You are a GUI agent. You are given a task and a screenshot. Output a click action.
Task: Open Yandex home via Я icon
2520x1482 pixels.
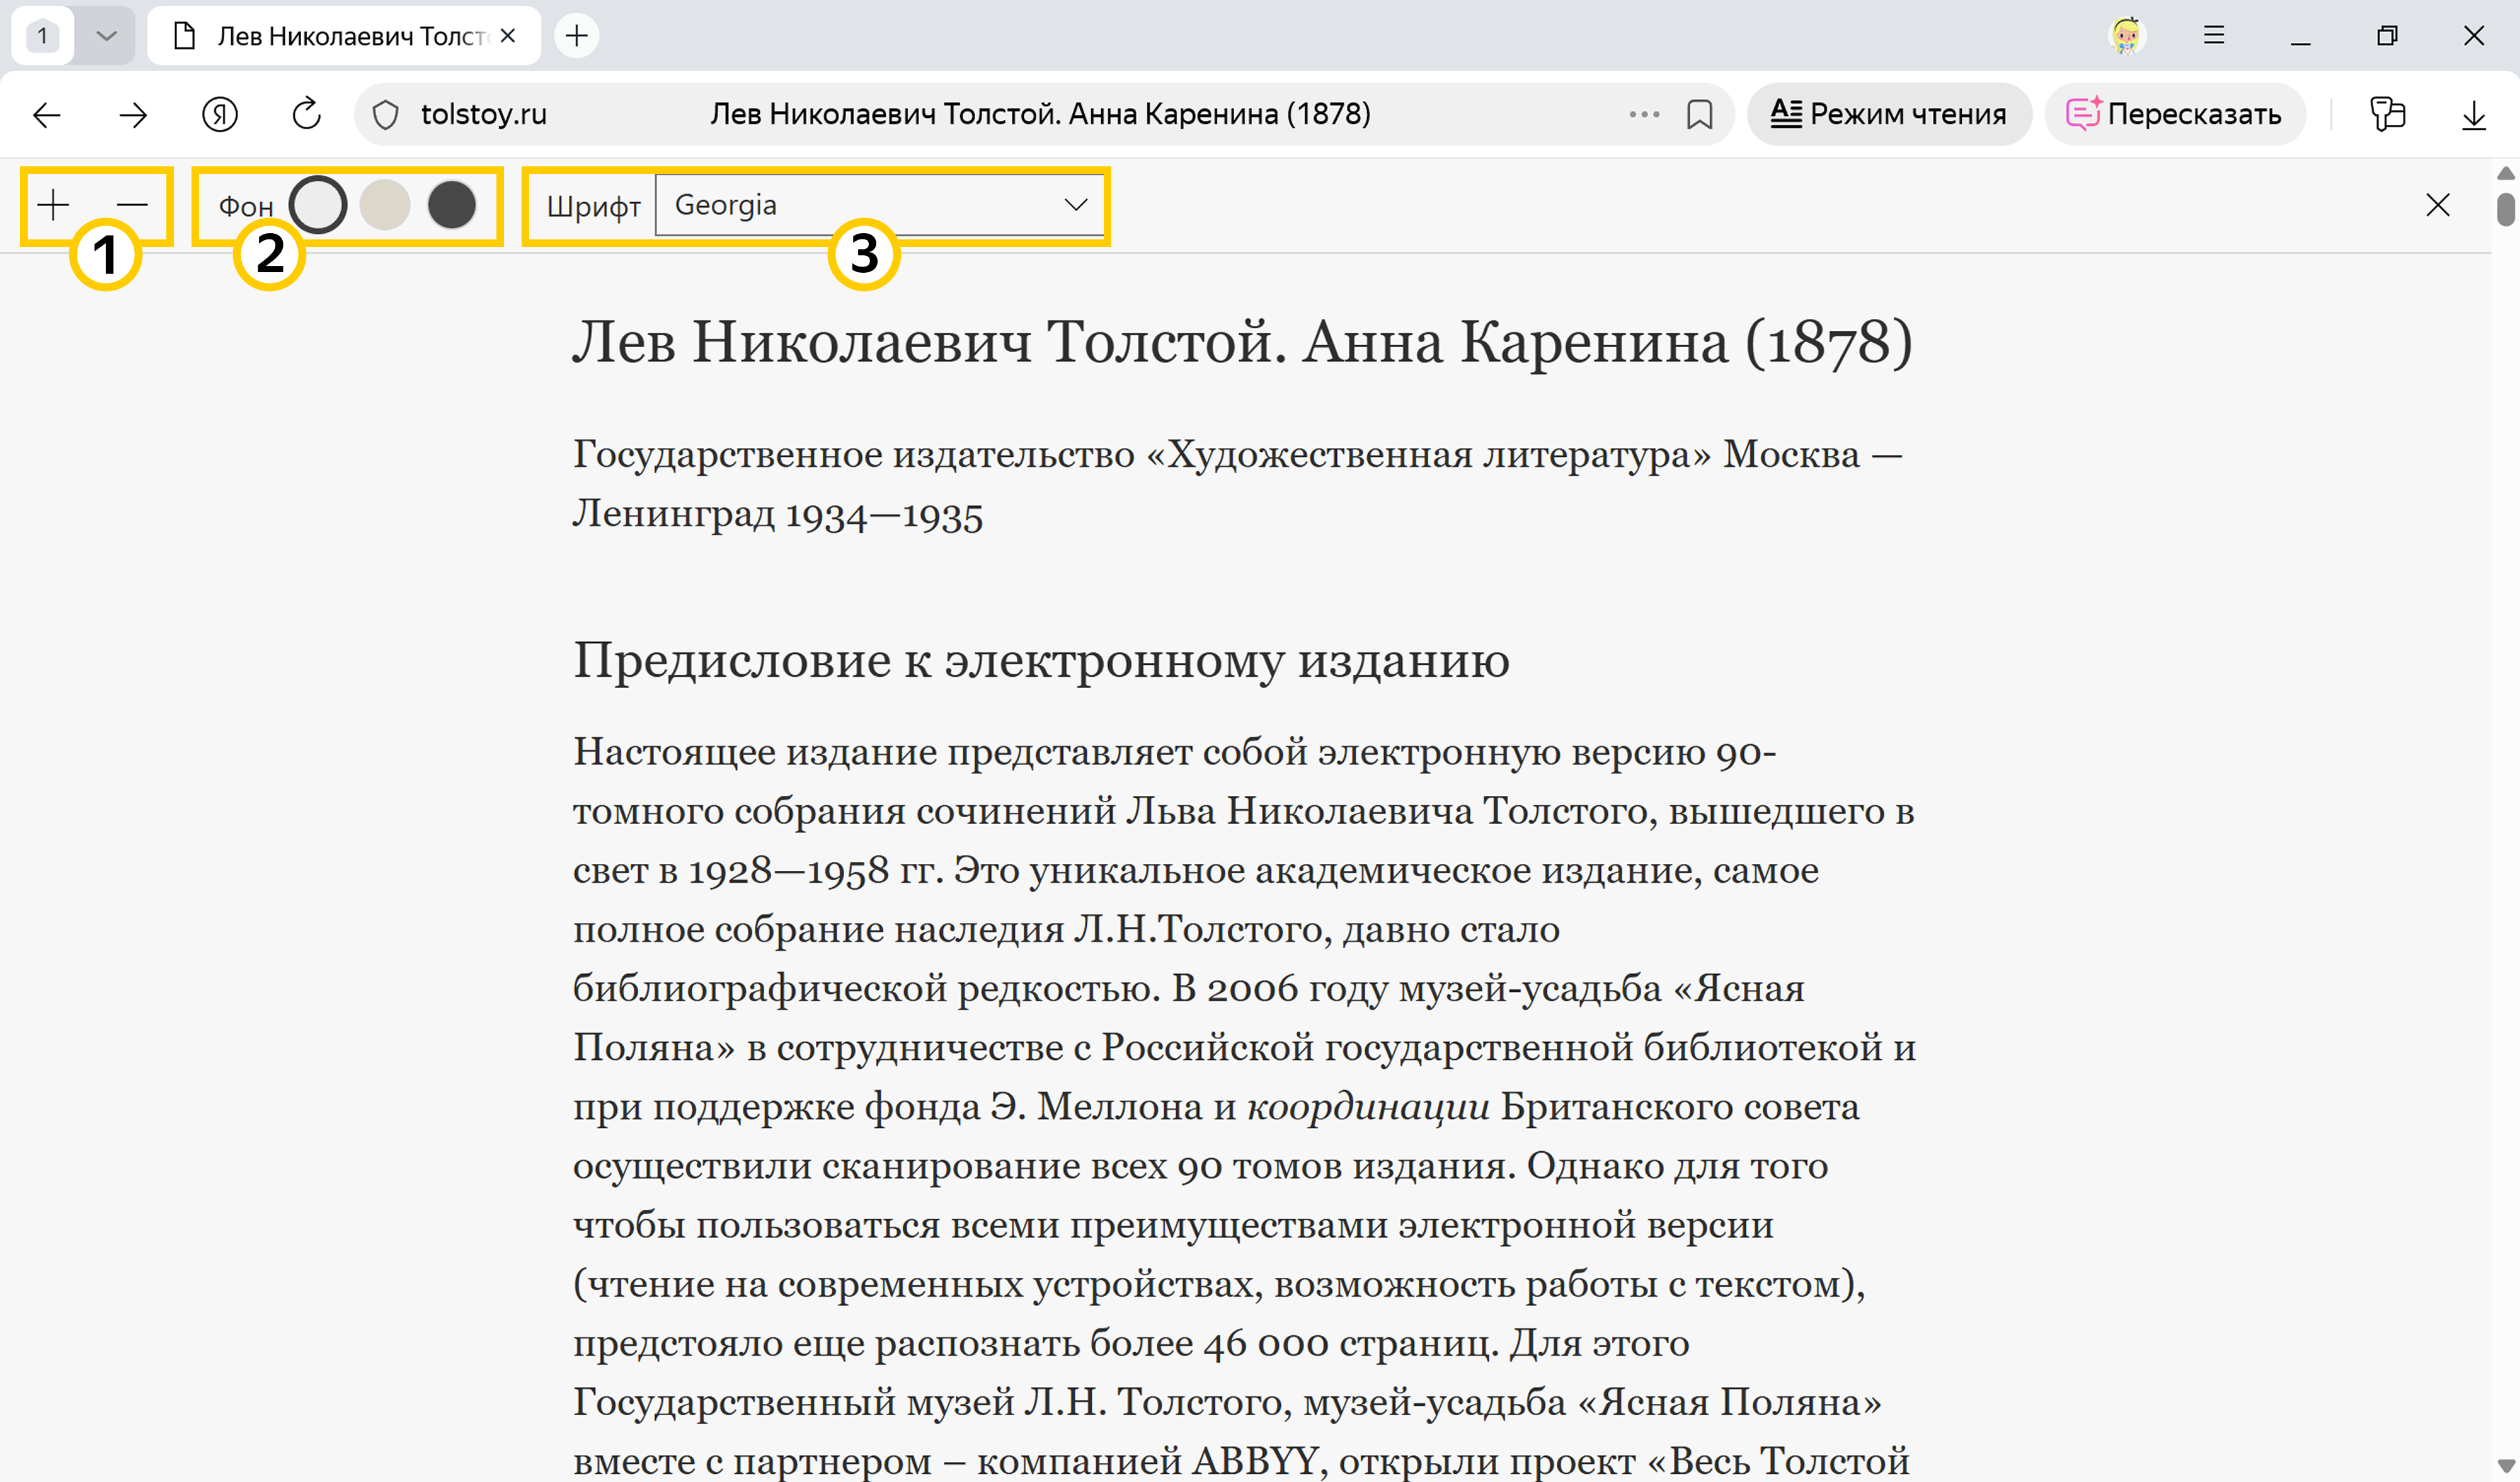(219, 115)
